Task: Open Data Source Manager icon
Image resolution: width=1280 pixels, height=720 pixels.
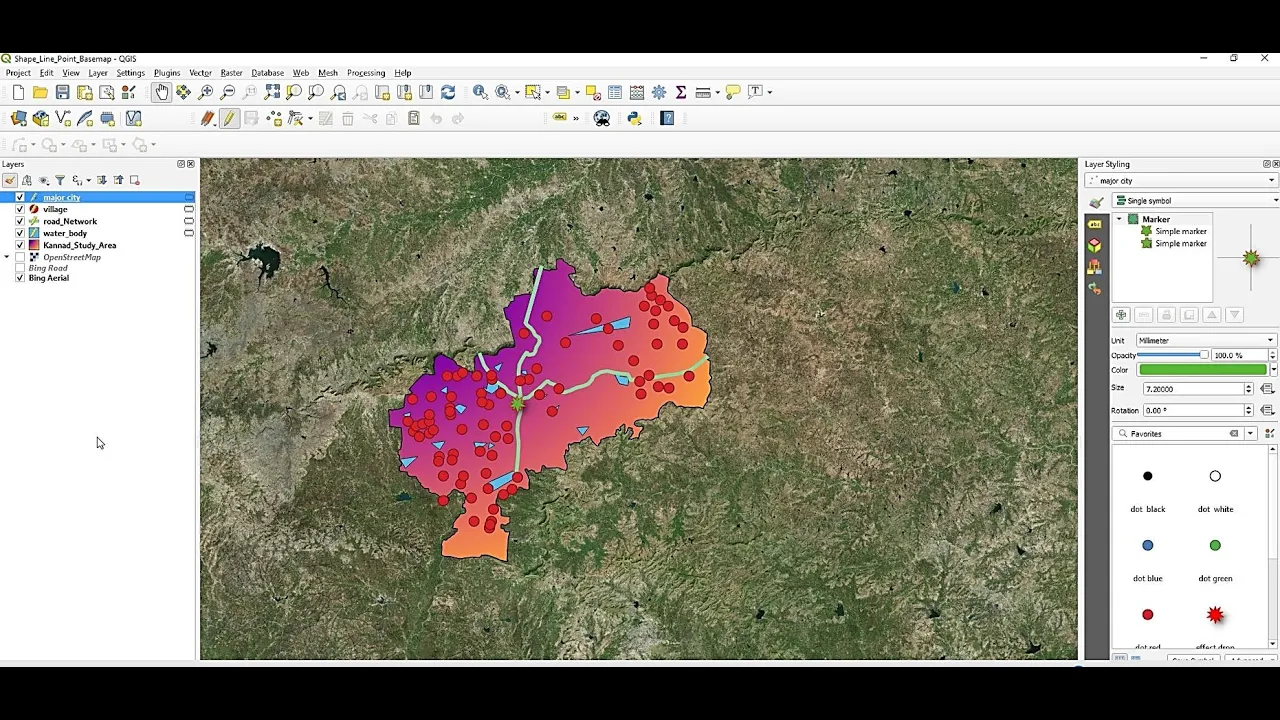Action: pos(18,118)
